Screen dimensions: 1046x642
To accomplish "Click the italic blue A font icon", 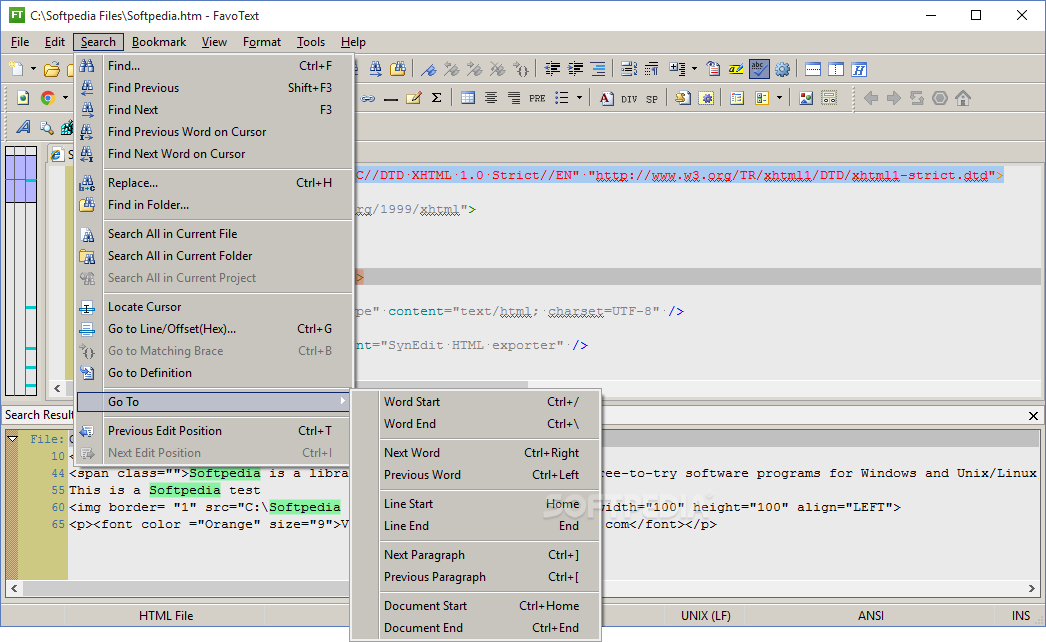I will pyautogui.click(x=23, y=127).
